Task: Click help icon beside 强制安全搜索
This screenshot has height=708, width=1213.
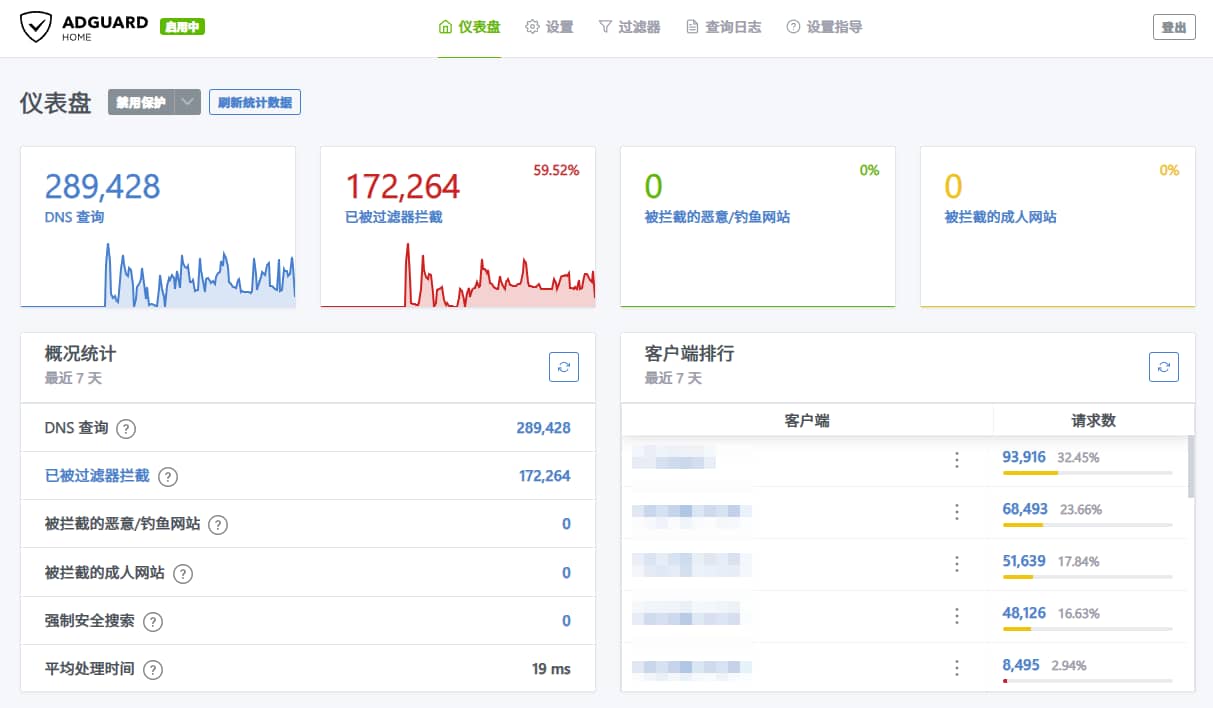Action: 152,622
